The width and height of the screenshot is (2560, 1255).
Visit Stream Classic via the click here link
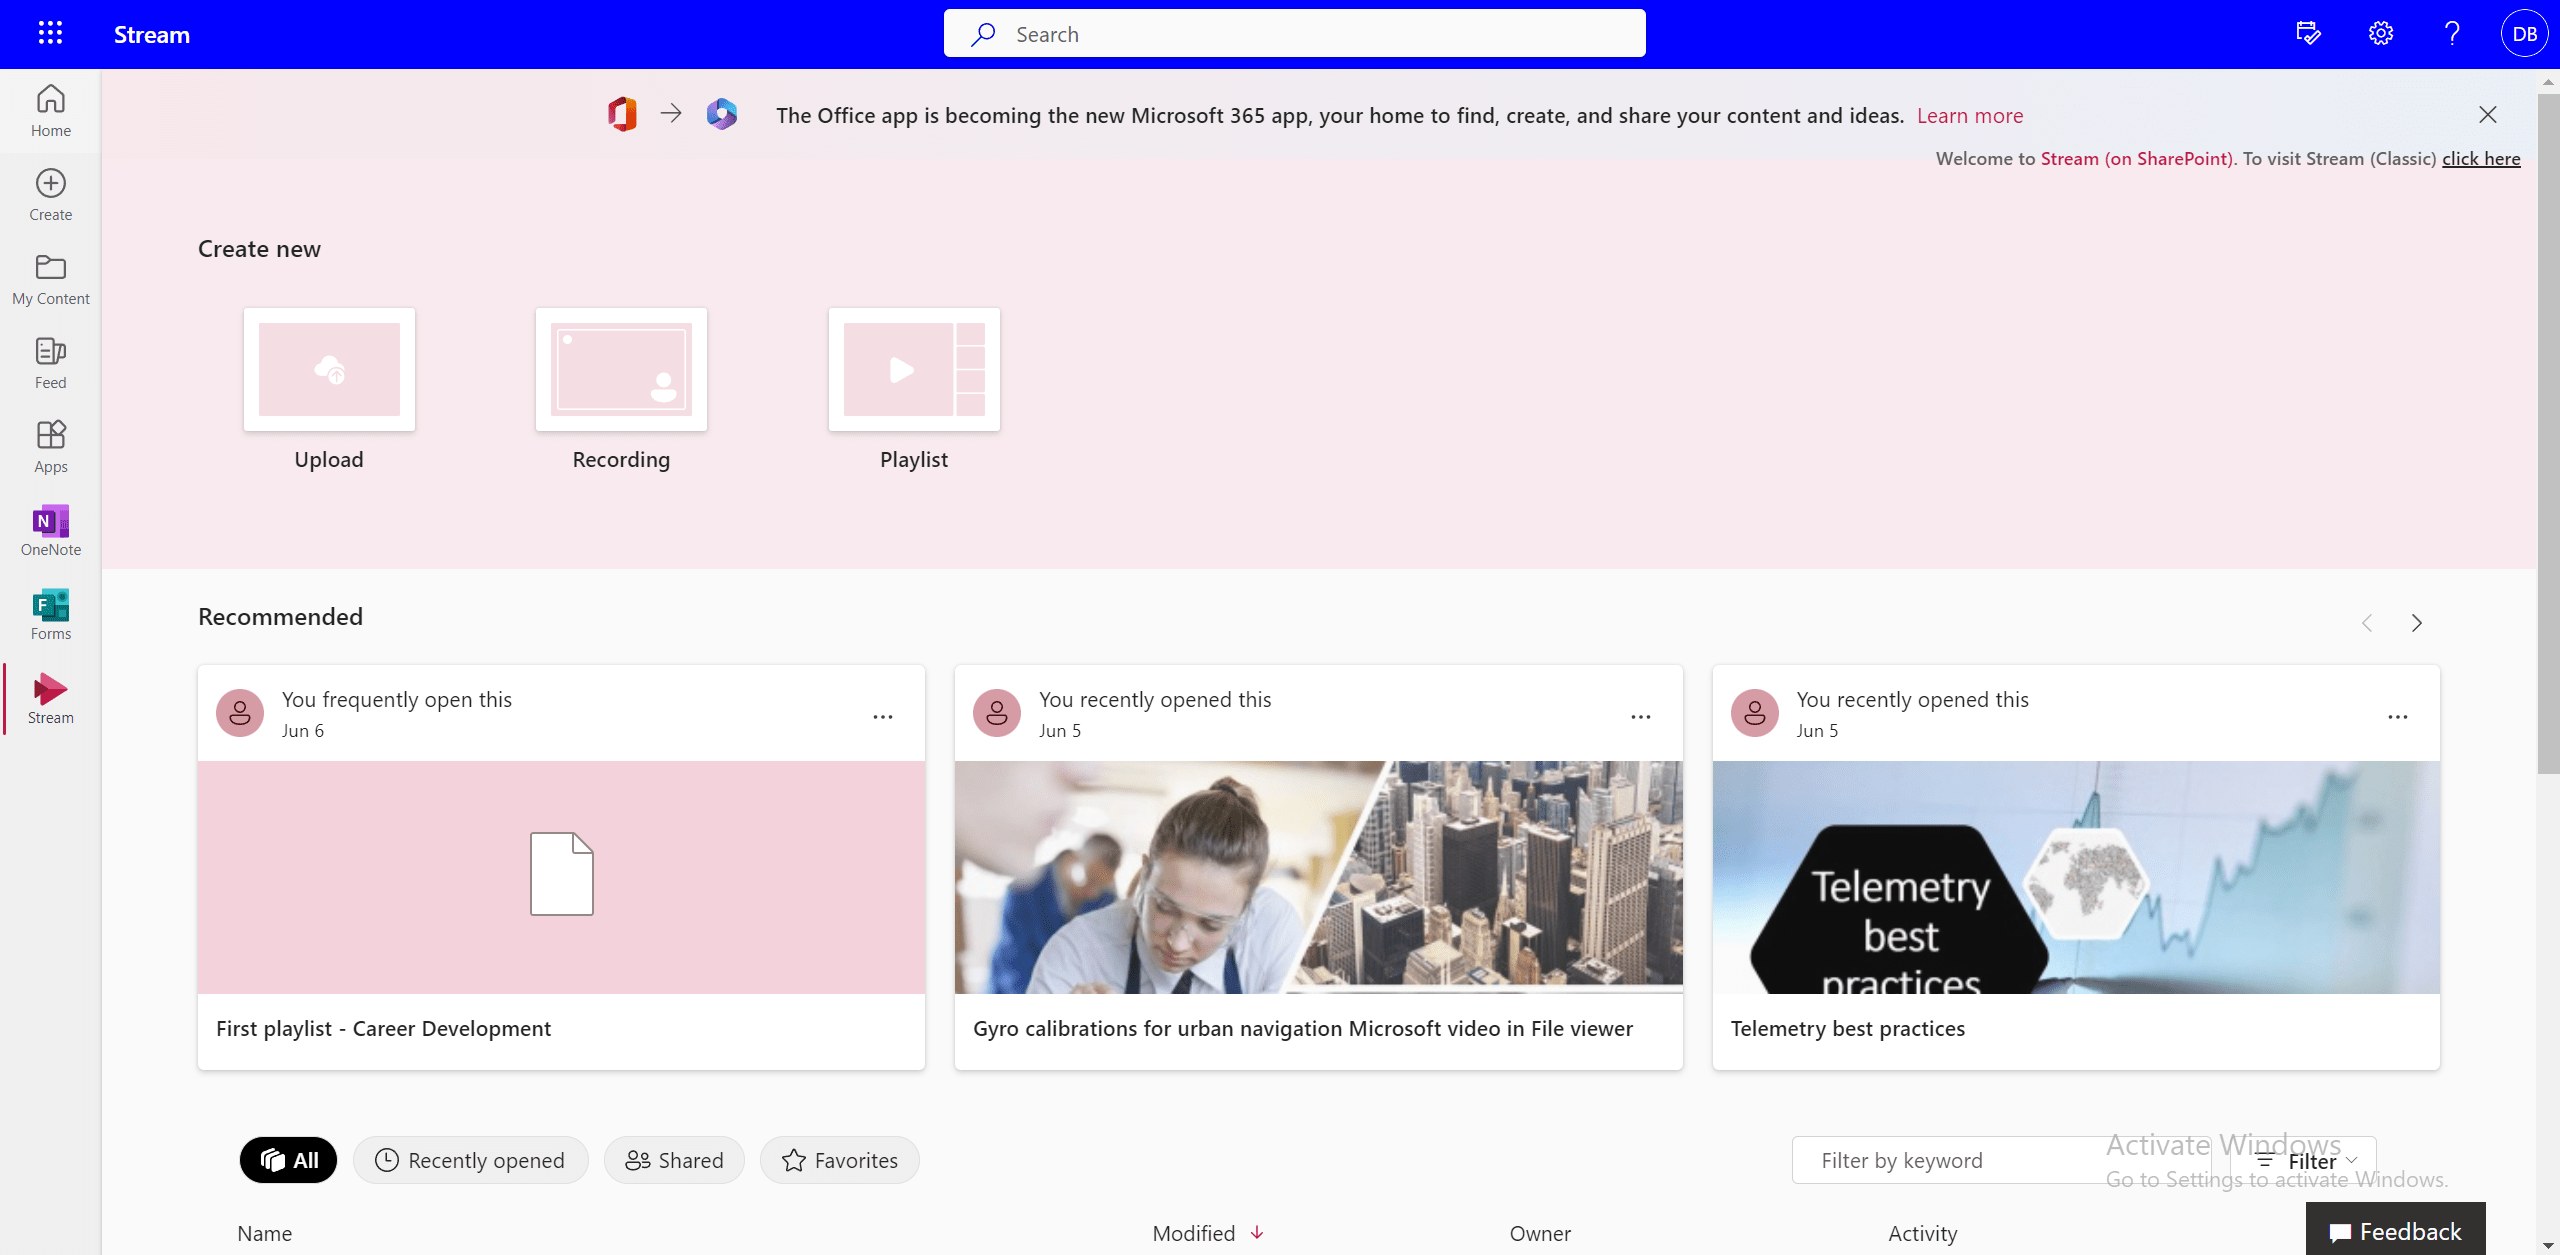click(x=2481, y=158)
